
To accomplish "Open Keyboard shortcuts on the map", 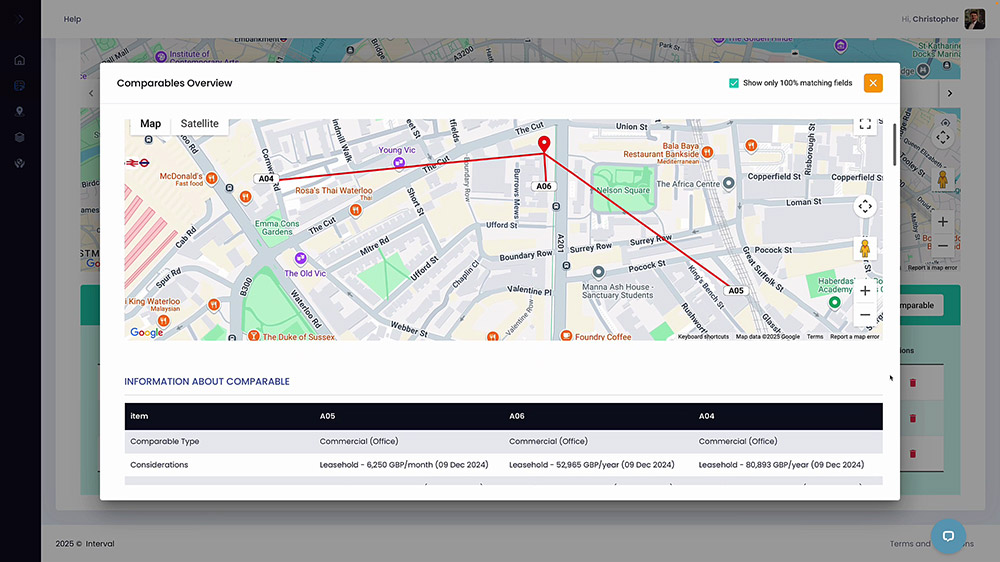I will coord(703,337).
